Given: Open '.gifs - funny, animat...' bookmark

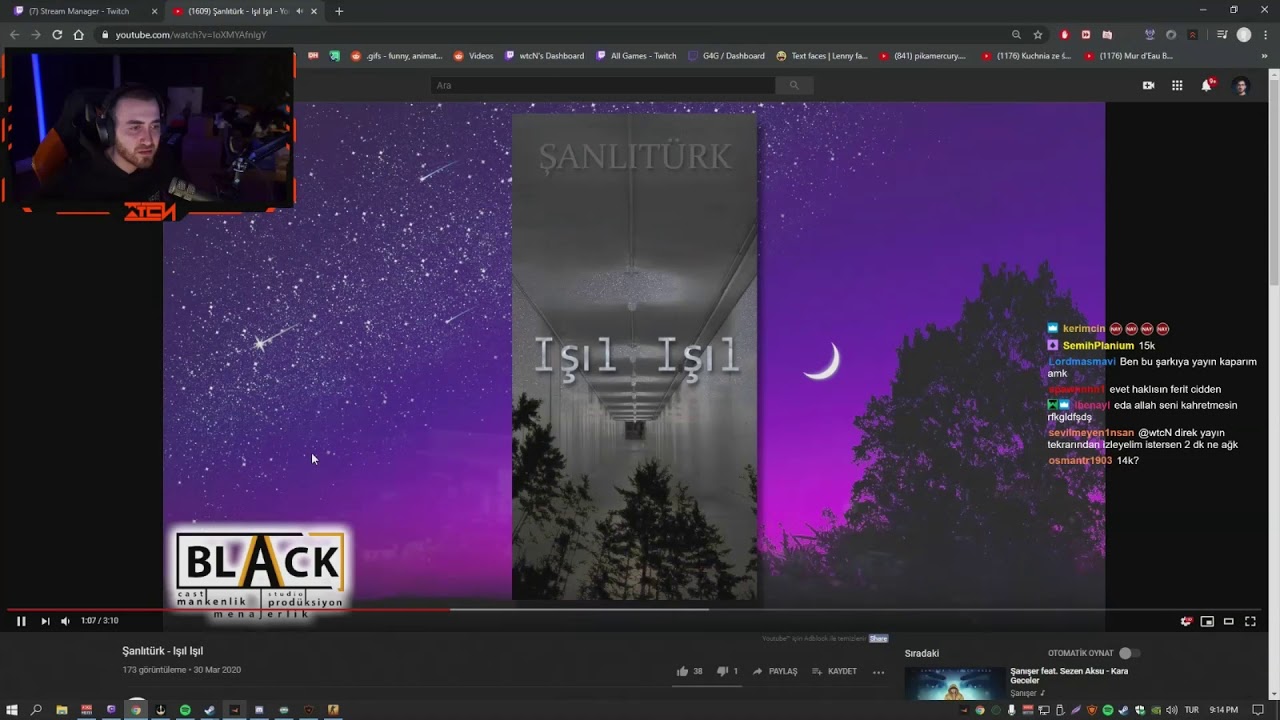Looking at the screenshot, I should [x=396, y=56].
